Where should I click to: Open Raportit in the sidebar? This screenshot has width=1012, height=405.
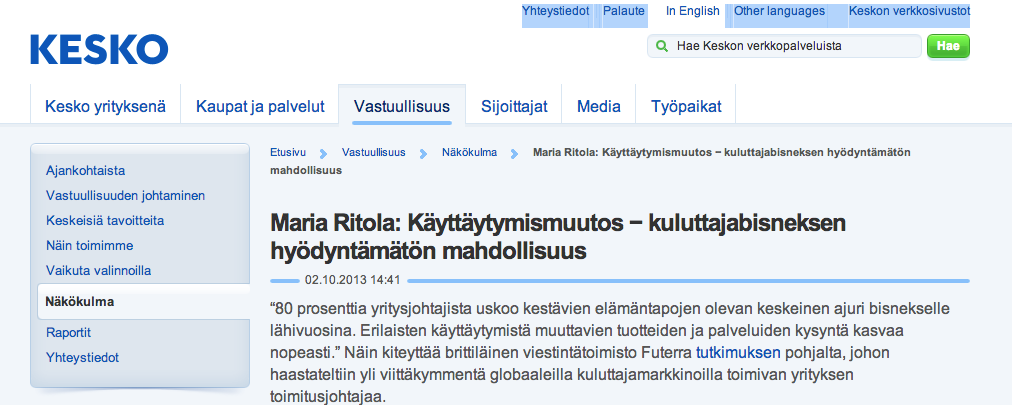tap(69, 332)
